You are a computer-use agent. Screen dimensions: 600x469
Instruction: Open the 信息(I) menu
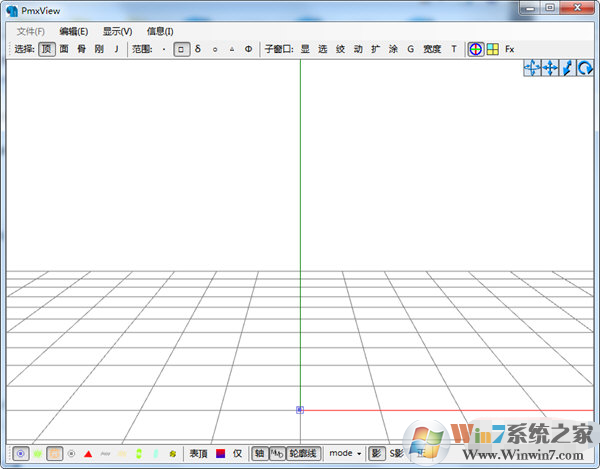(x=160, y=31)
